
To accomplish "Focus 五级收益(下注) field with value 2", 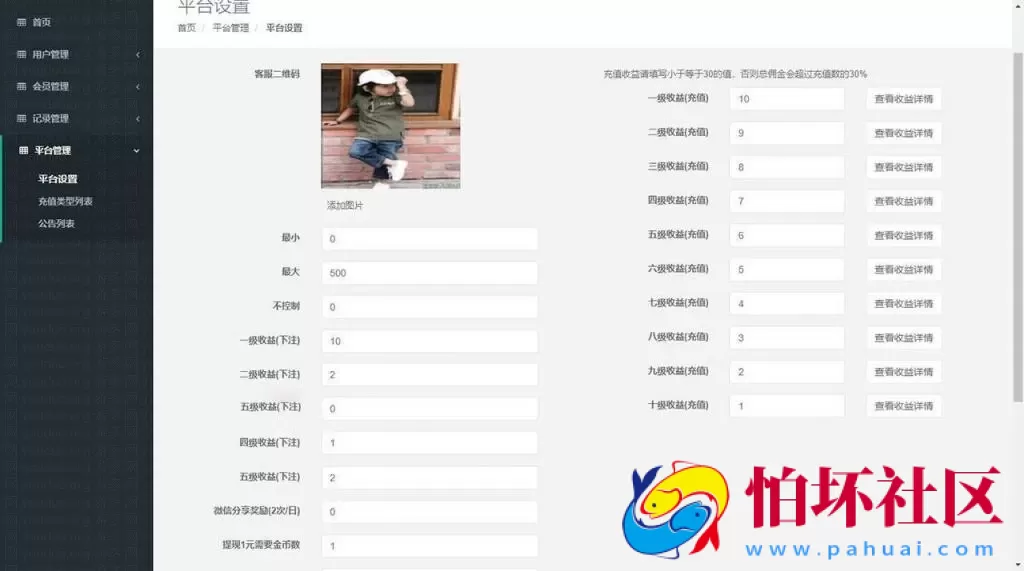I will [x=430, y=477].
